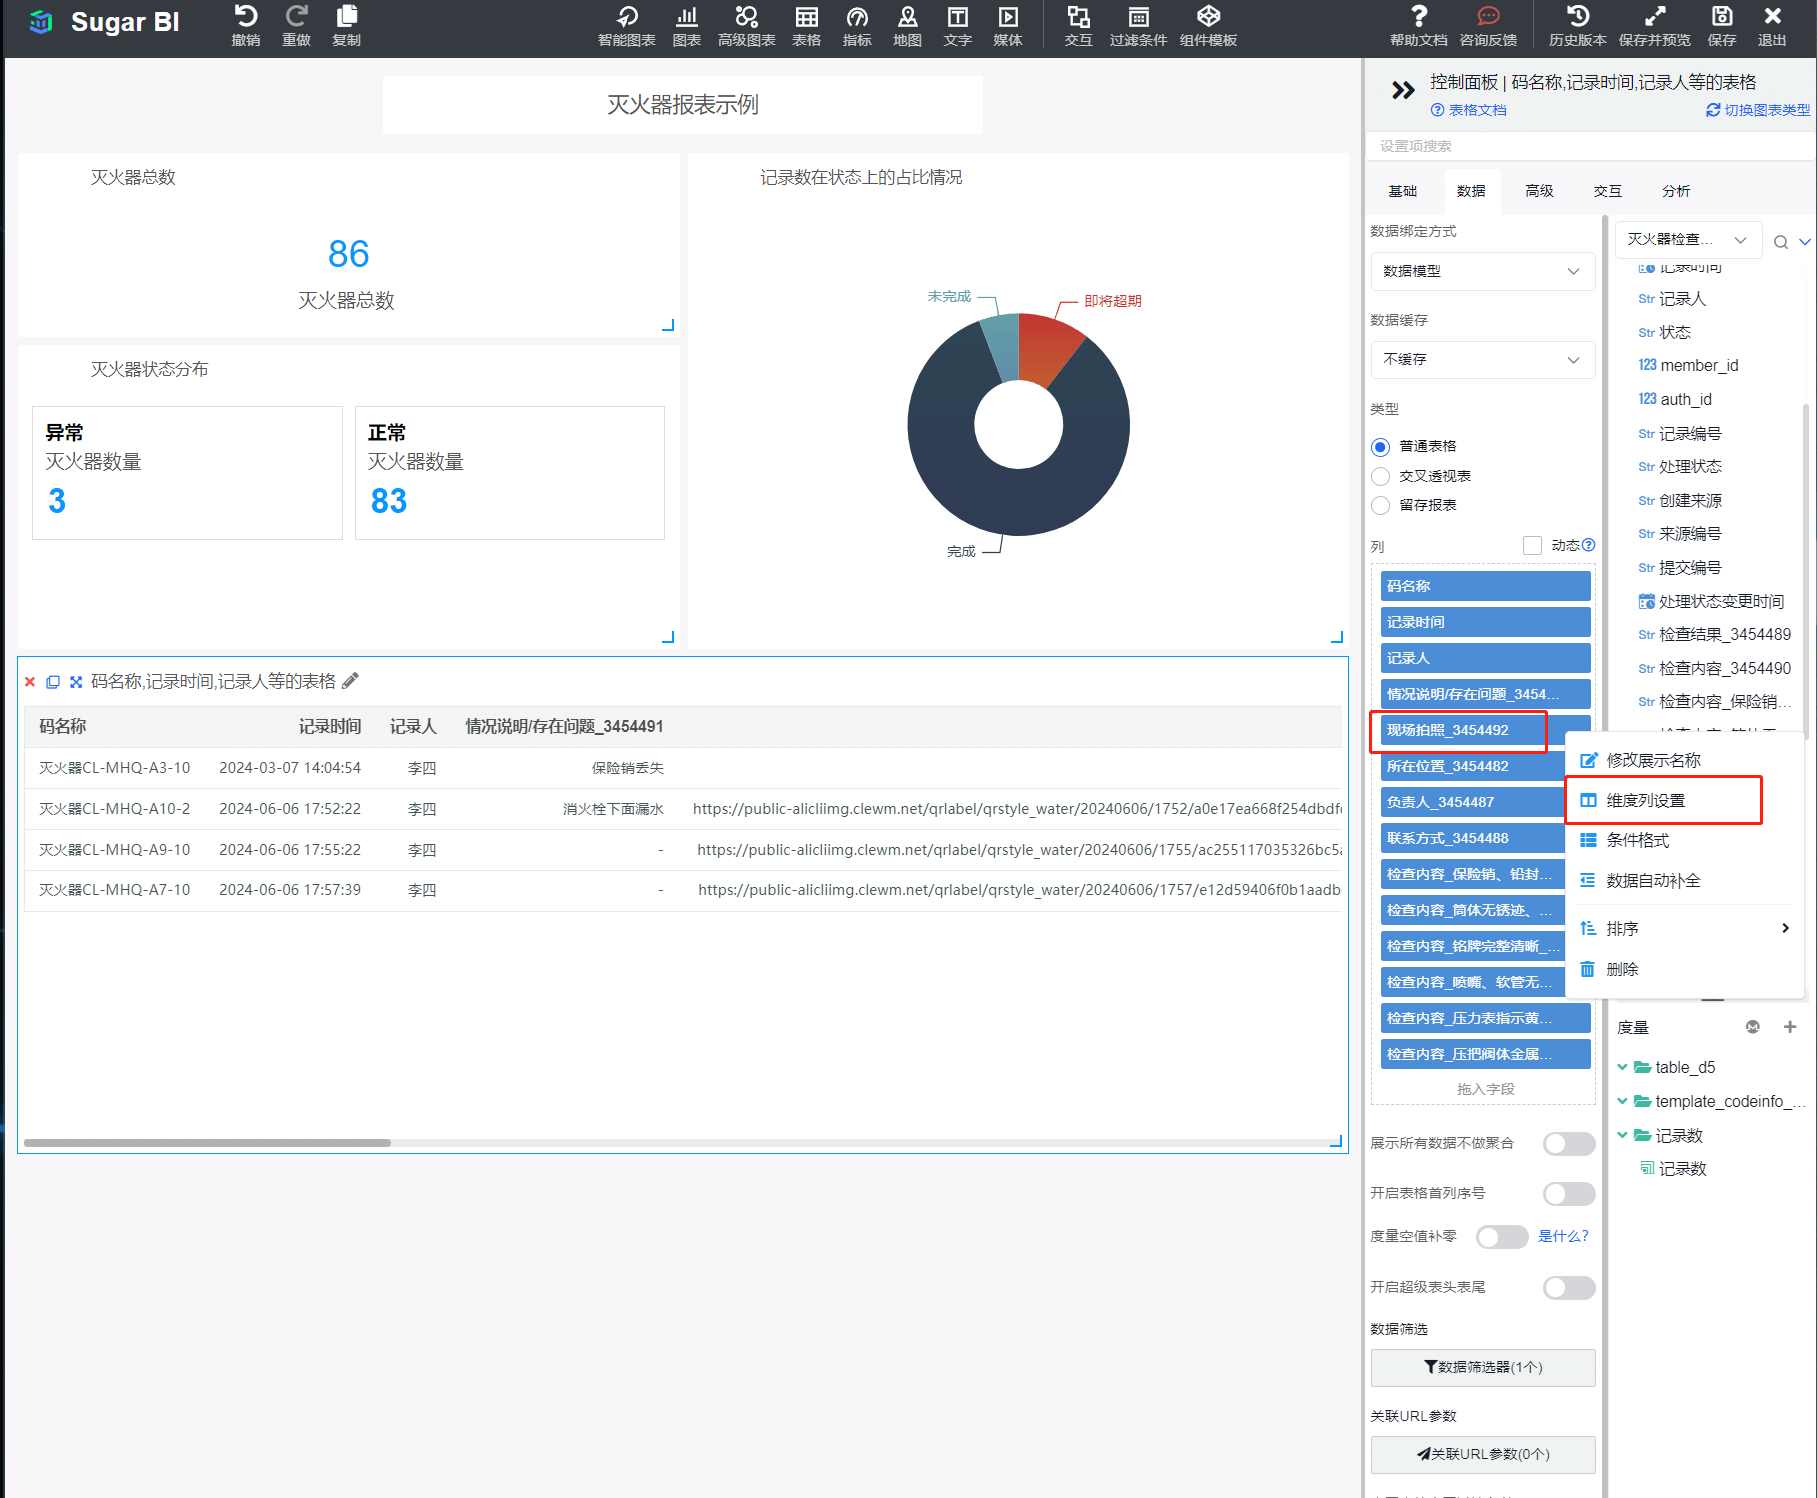This screenshot has height=1498, width=1817.
Task: Open the 媒体 media tool icon
Action: pos(1008,25)
